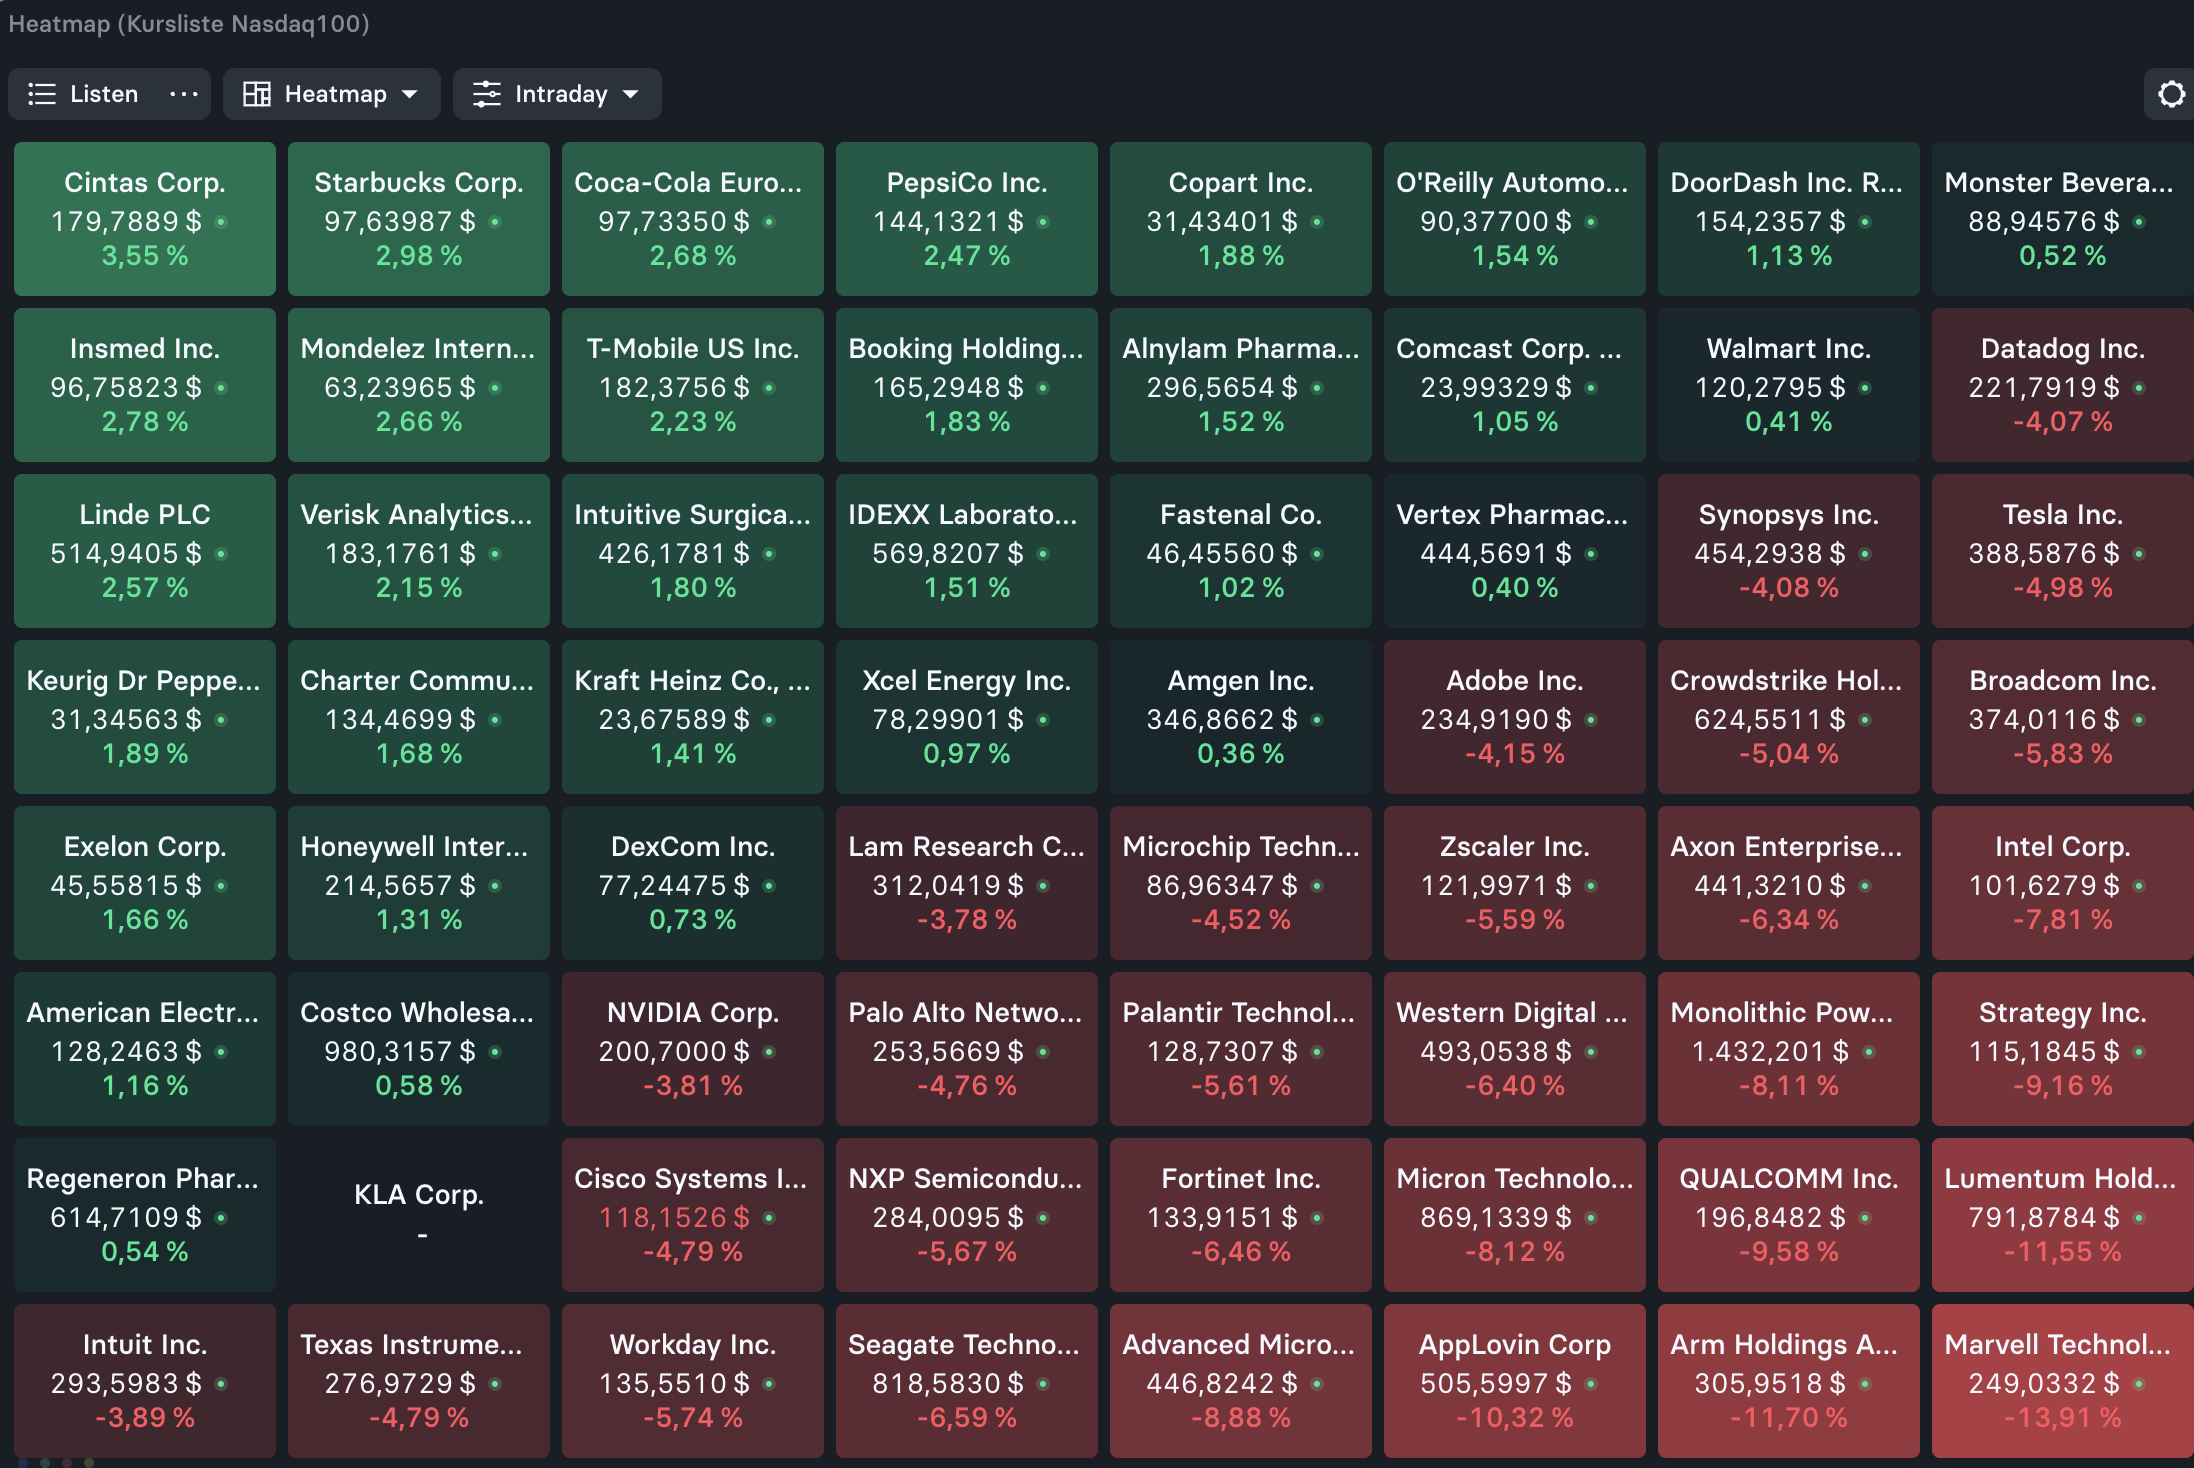Viewport: 2194px width, 1468px height.
Task: Open the Starbucks Corp. tile
Action: [419, 219]
